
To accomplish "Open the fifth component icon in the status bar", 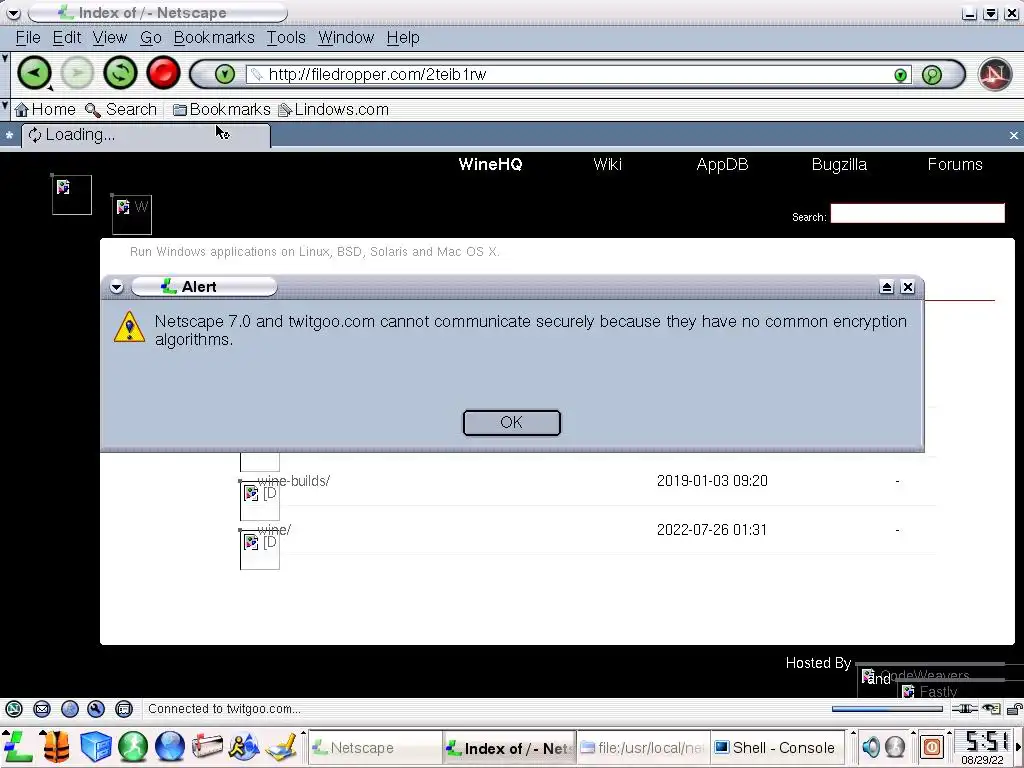I will point(123,709).
